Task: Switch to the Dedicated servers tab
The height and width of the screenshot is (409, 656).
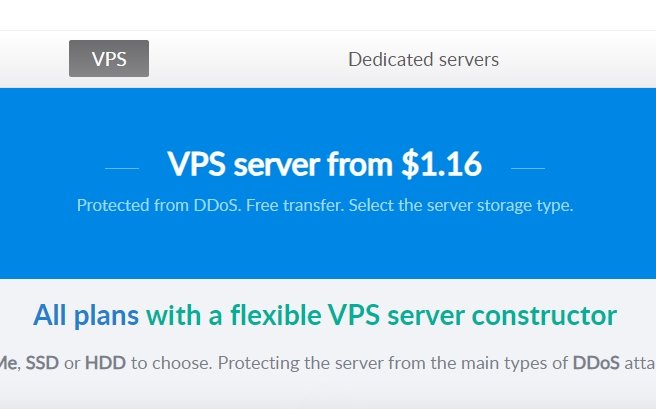Action: (423, 59)
